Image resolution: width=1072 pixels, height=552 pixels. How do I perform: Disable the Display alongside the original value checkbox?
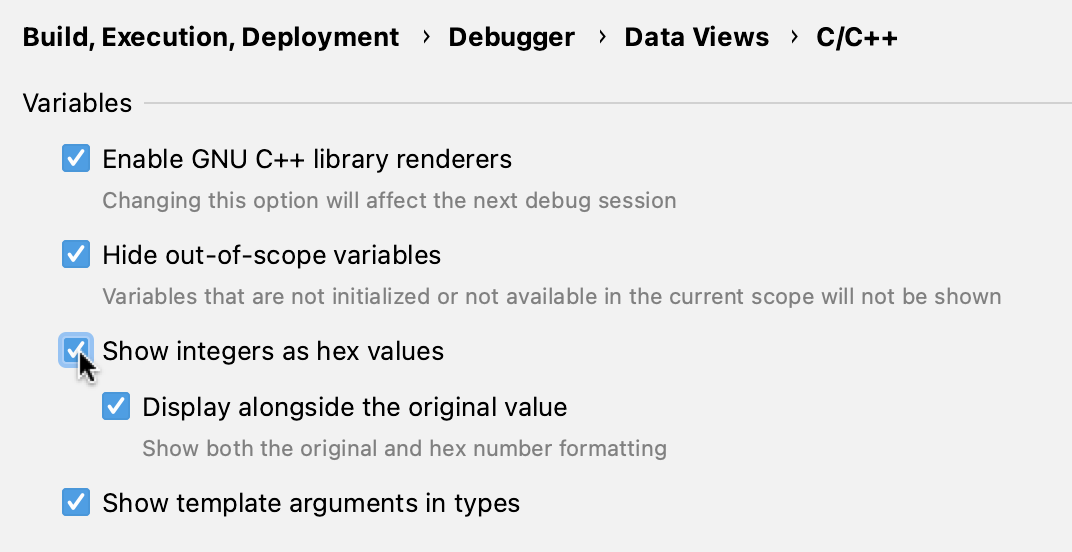(116, 407)
